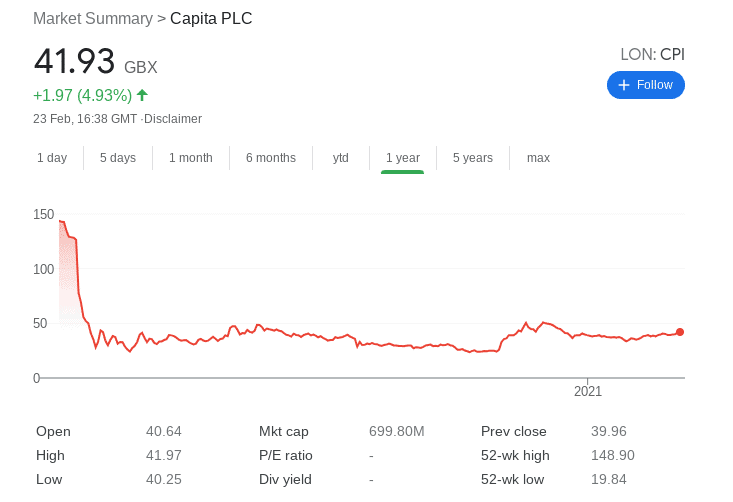Click the green up arrow icon
The width and height of the screenshot is (733, 502).
coord(142,95)
